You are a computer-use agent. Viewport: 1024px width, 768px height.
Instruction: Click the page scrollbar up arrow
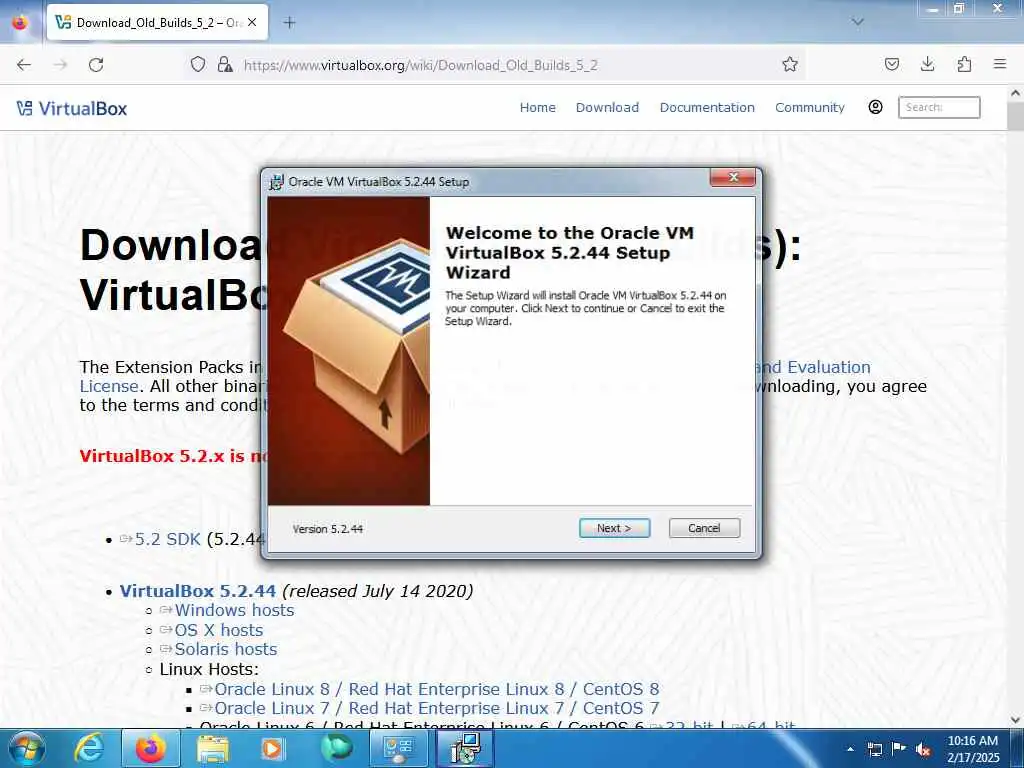1016,93
